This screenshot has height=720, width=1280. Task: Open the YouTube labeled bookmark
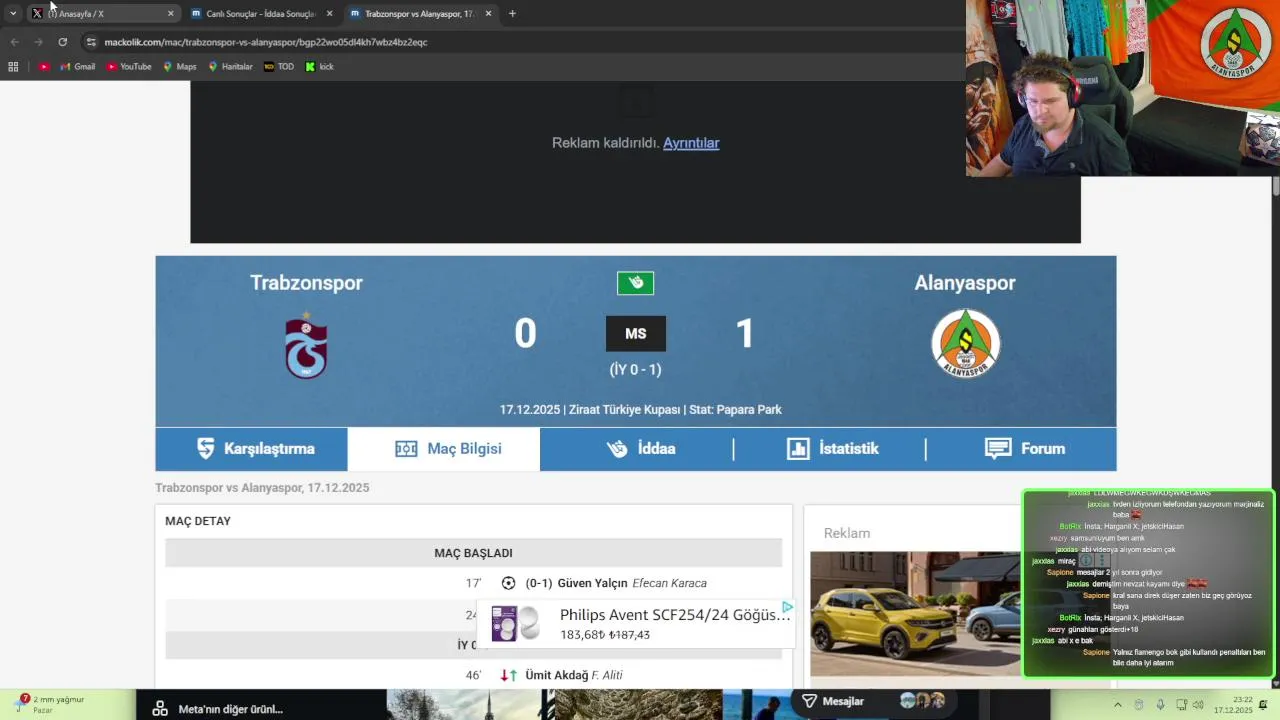(x=129, y=67)
